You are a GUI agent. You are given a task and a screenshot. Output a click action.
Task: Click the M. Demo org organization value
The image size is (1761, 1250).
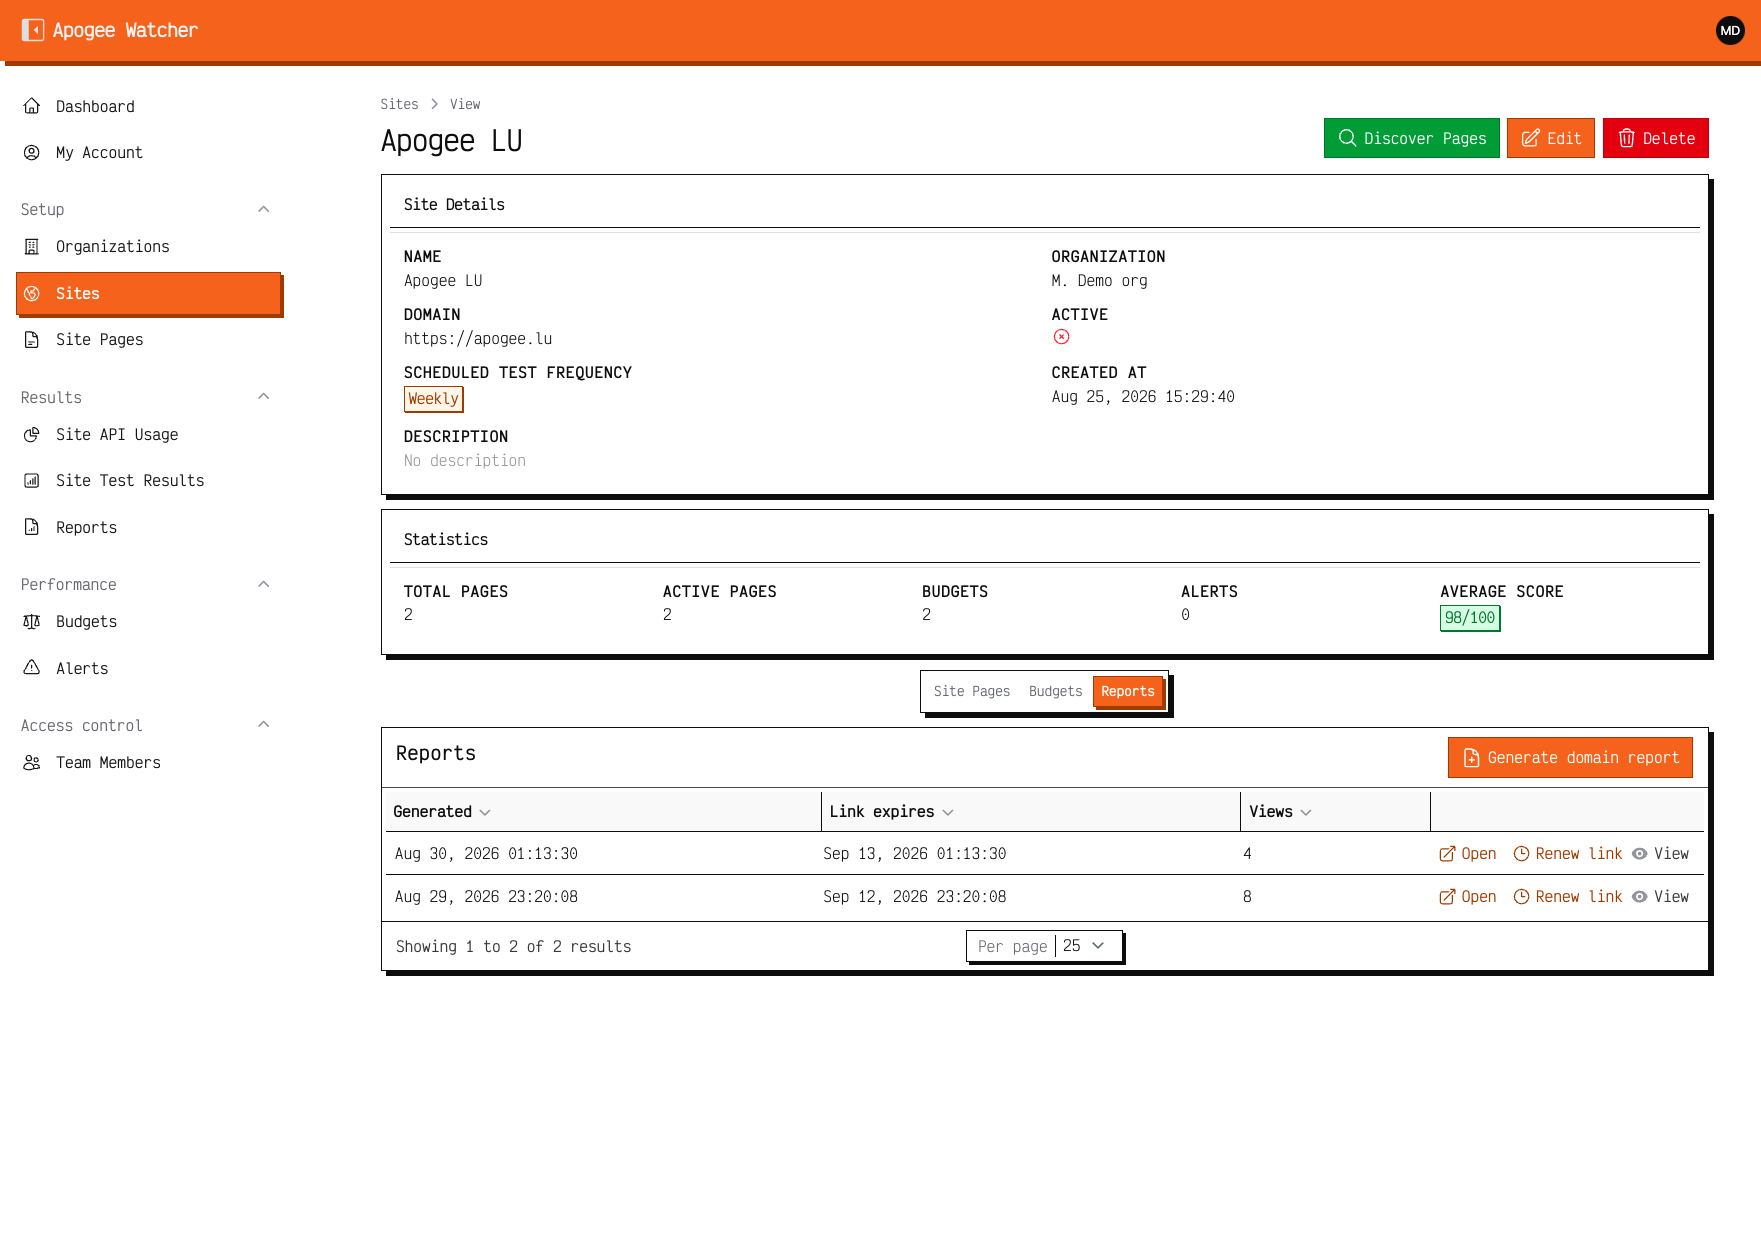point(1099,281)
